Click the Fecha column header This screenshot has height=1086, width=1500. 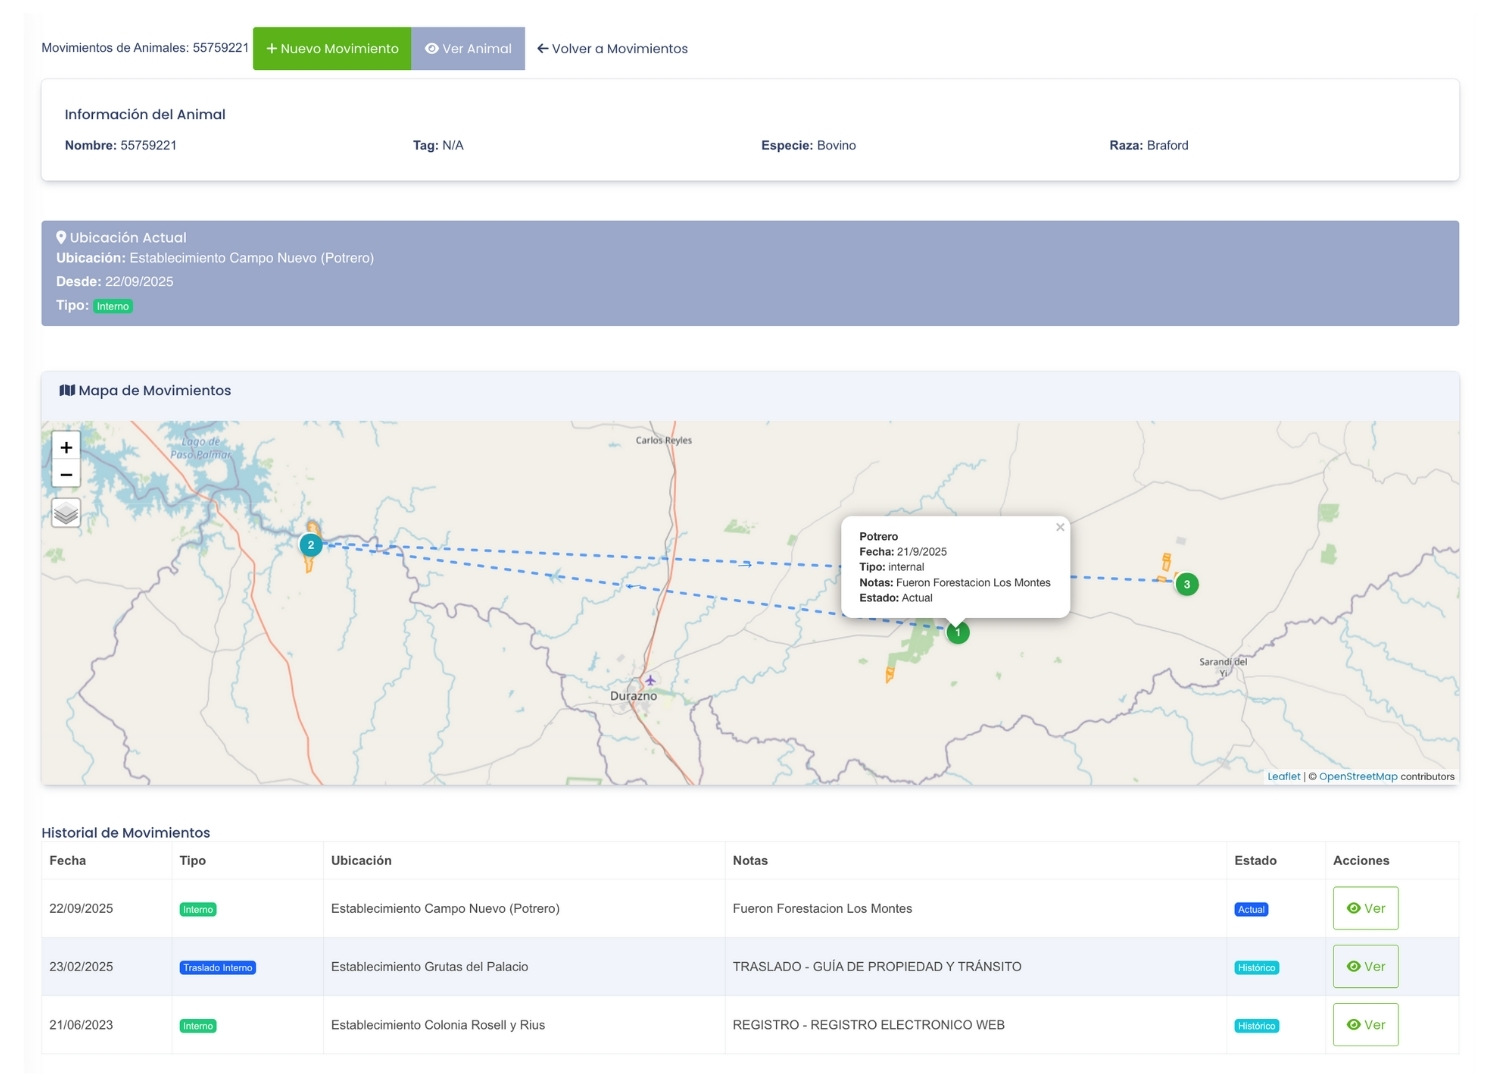pyautogui.click(x=68, y=860)
